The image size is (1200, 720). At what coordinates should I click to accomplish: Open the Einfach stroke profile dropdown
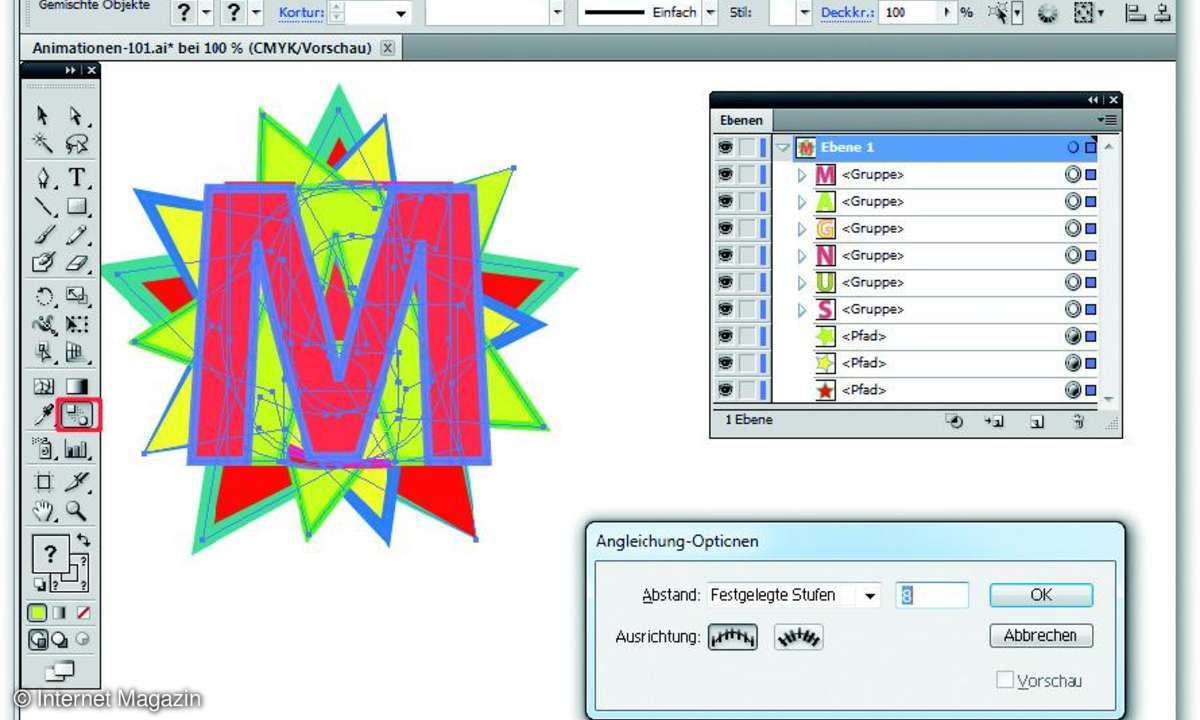pyautogui.click(x=710, y=13)
